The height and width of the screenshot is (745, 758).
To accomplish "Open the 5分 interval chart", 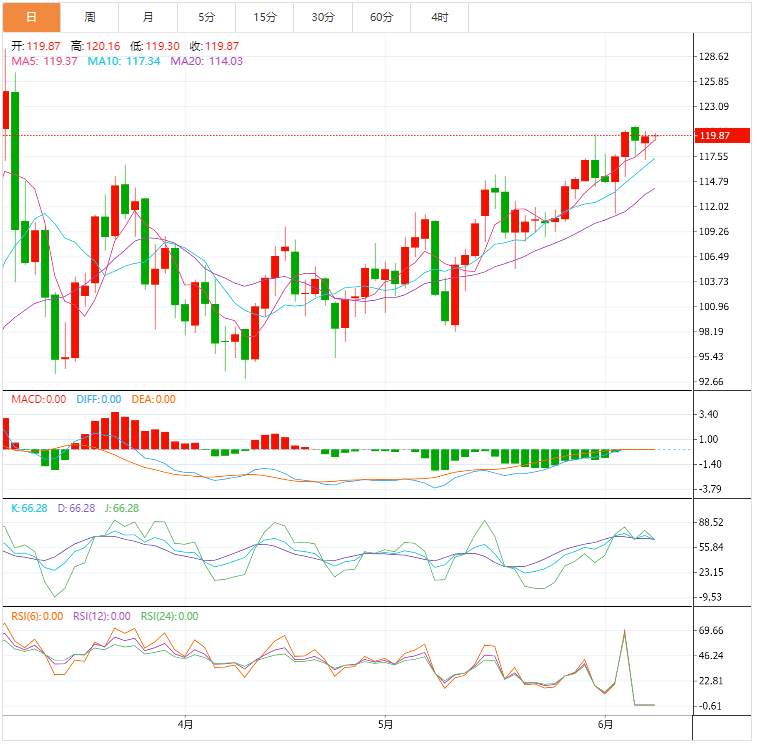I will [206, 17].
